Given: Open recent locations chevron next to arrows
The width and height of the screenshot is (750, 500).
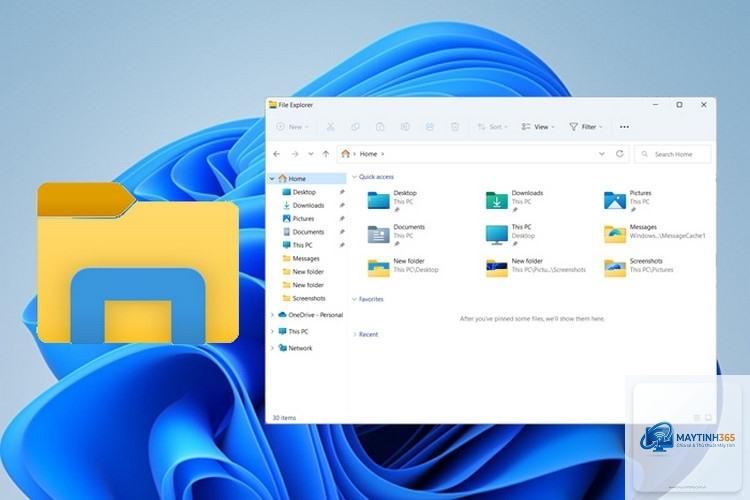Looking at the screenshot, I should (310, 154).
